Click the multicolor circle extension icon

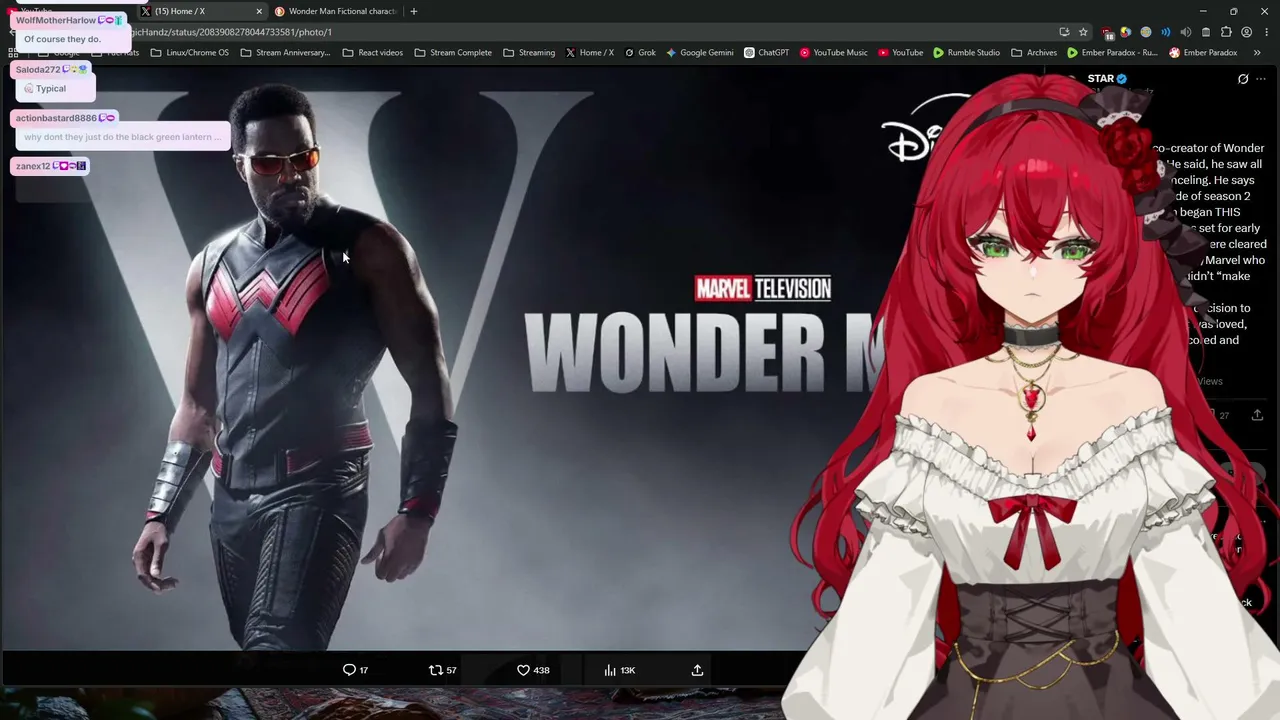pos(1126,32)
